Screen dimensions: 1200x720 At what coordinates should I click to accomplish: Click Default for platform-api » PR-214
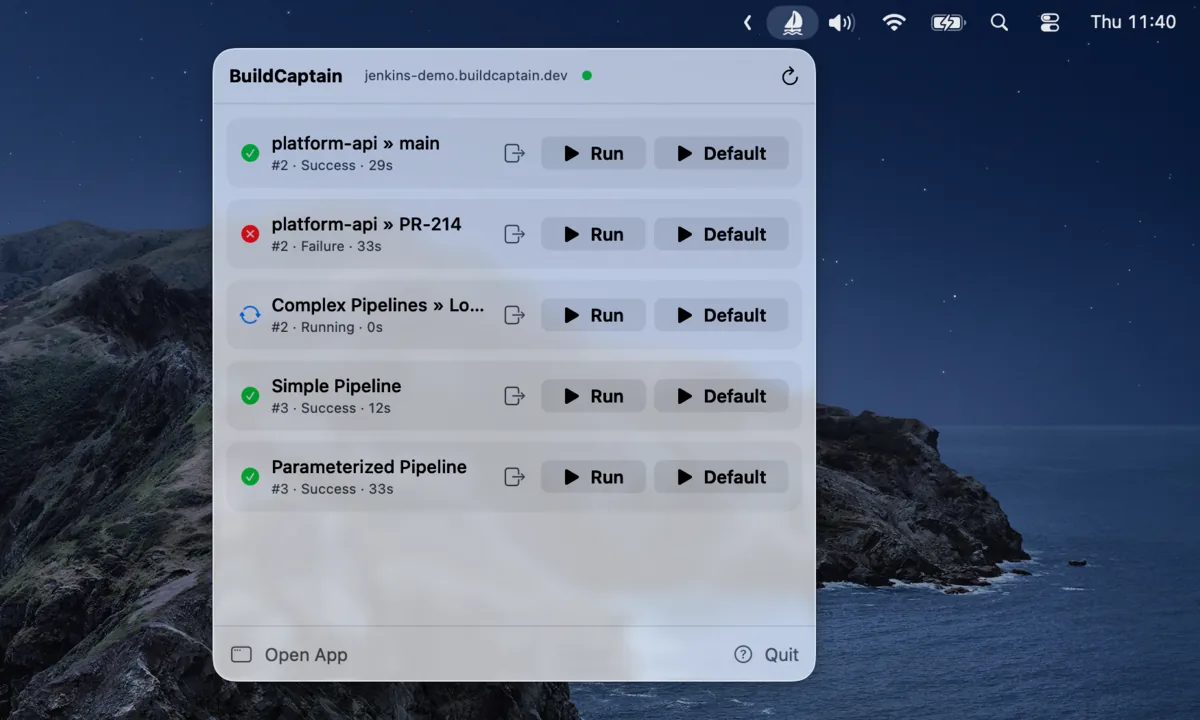[x=721, y=234]
